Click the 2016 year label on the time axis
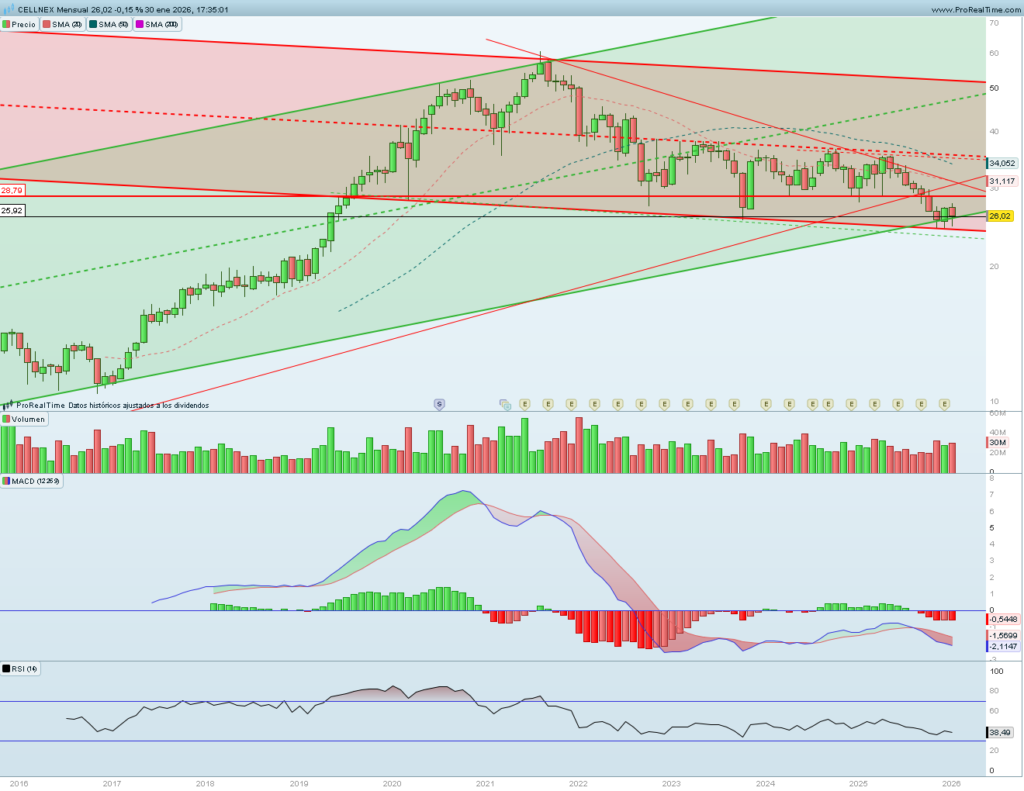Viewport: 1024px width, 791px height. (x=19, y=783)
